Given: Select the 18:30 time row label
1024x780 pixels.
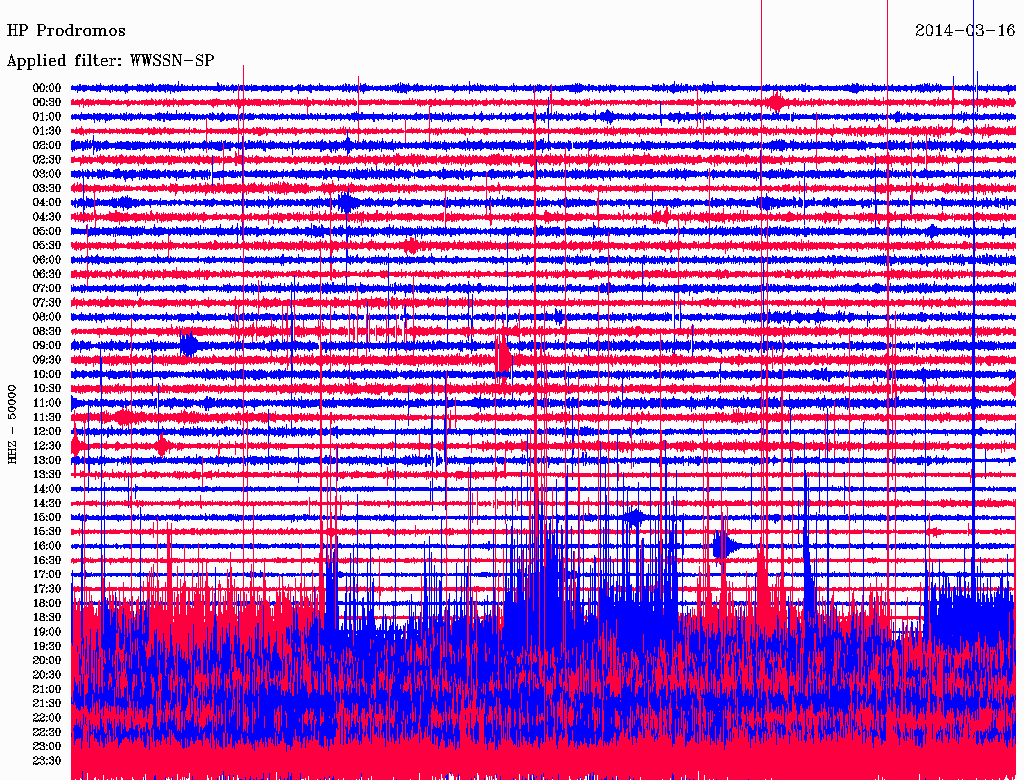Looking at the screenshot, I should (47, 617).
